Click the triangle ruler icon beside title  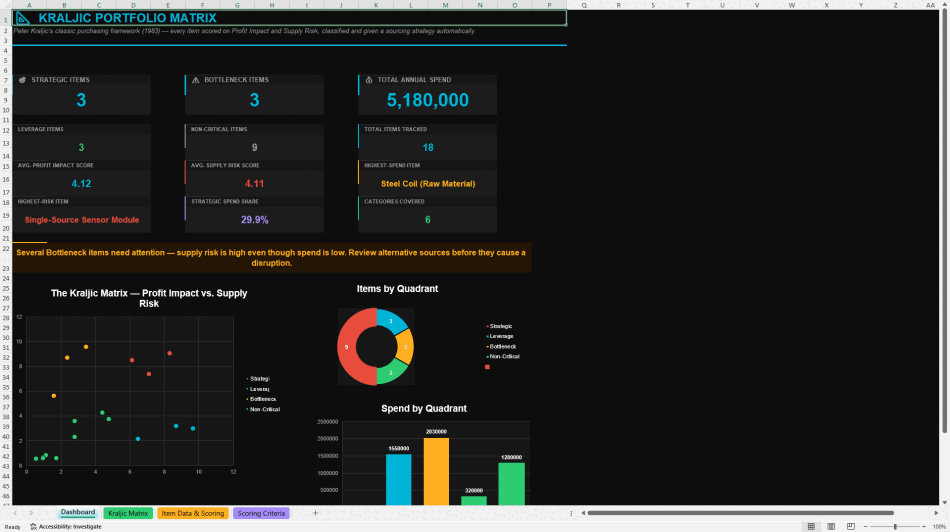click(x=23, y=18)
